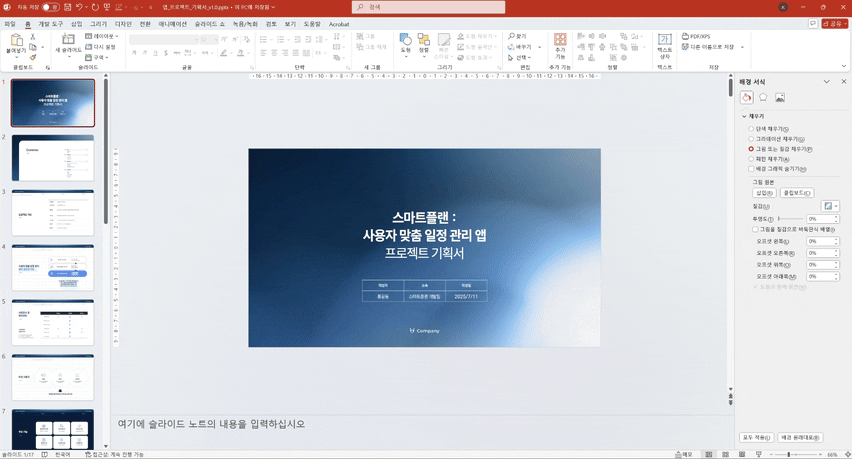Open the Layout (레이아웃) dropdown

[x=102, y=36]
